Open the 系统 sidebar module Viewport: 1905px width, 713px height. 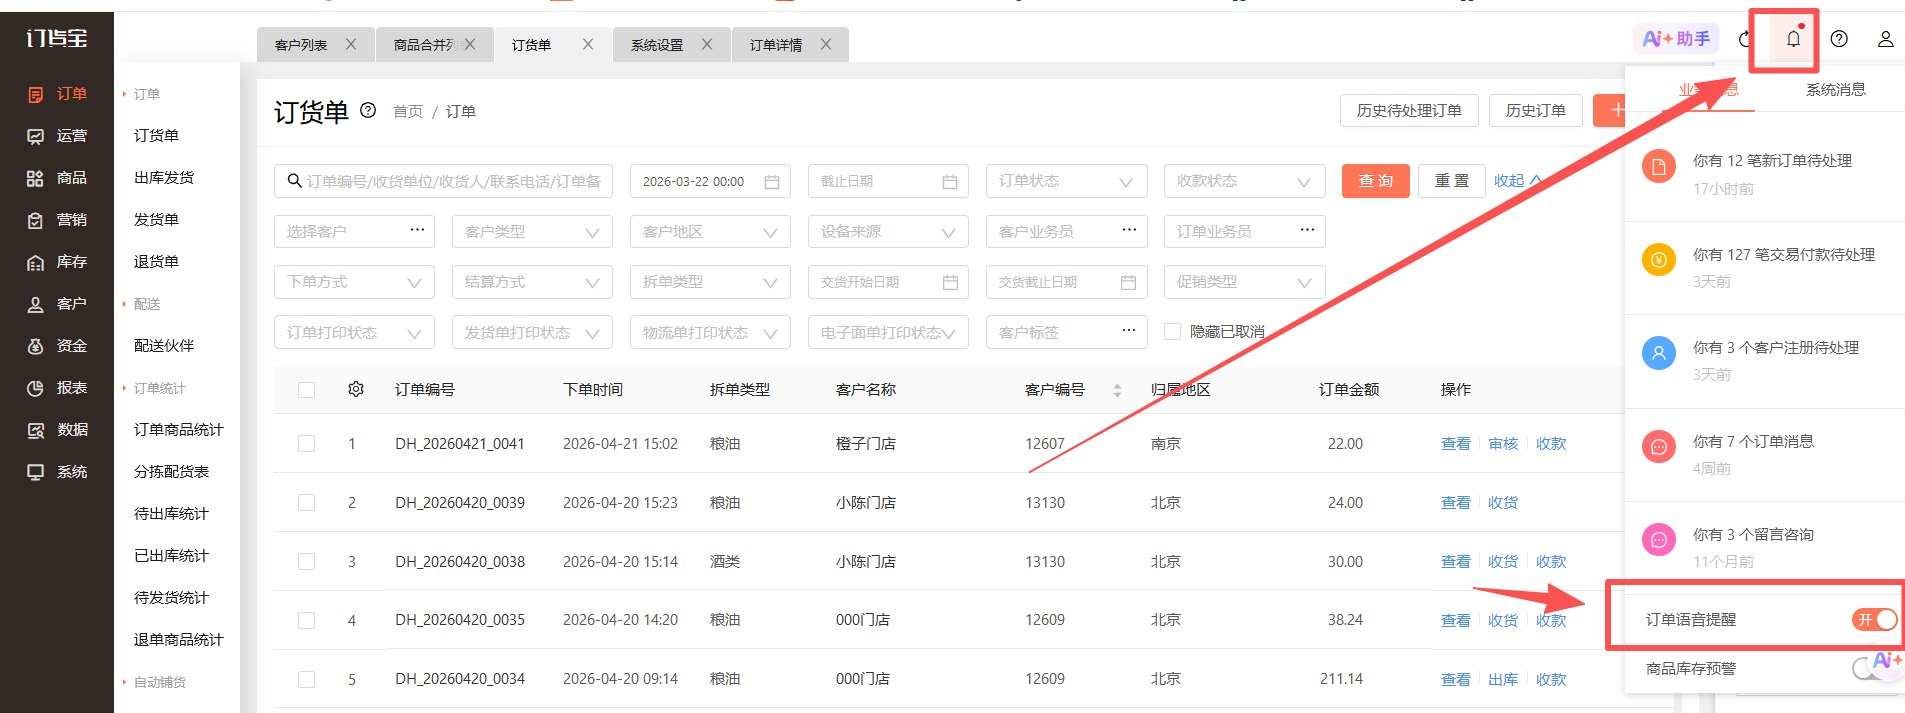[x=57, y=472]
